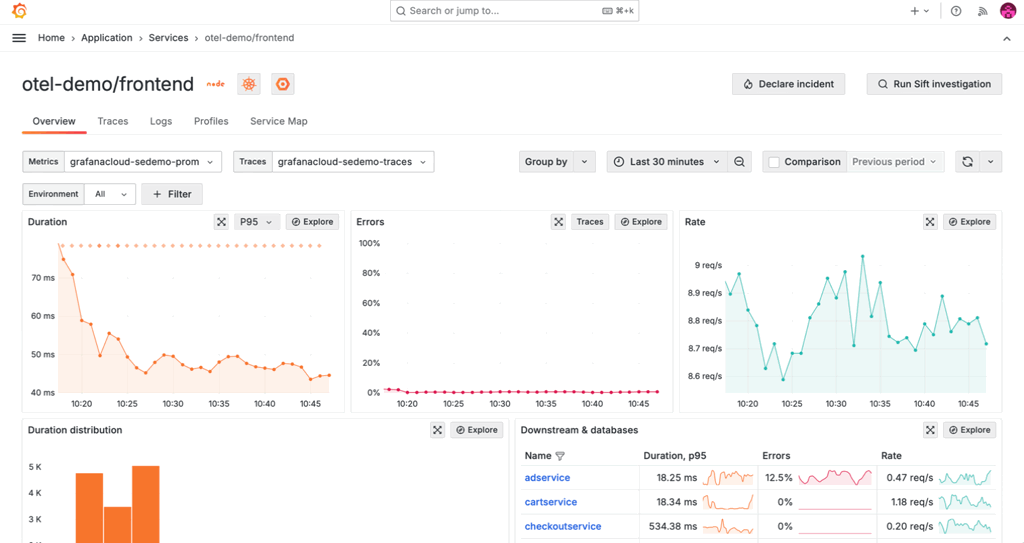Go to Services breadcrumb

coord(168,38)
